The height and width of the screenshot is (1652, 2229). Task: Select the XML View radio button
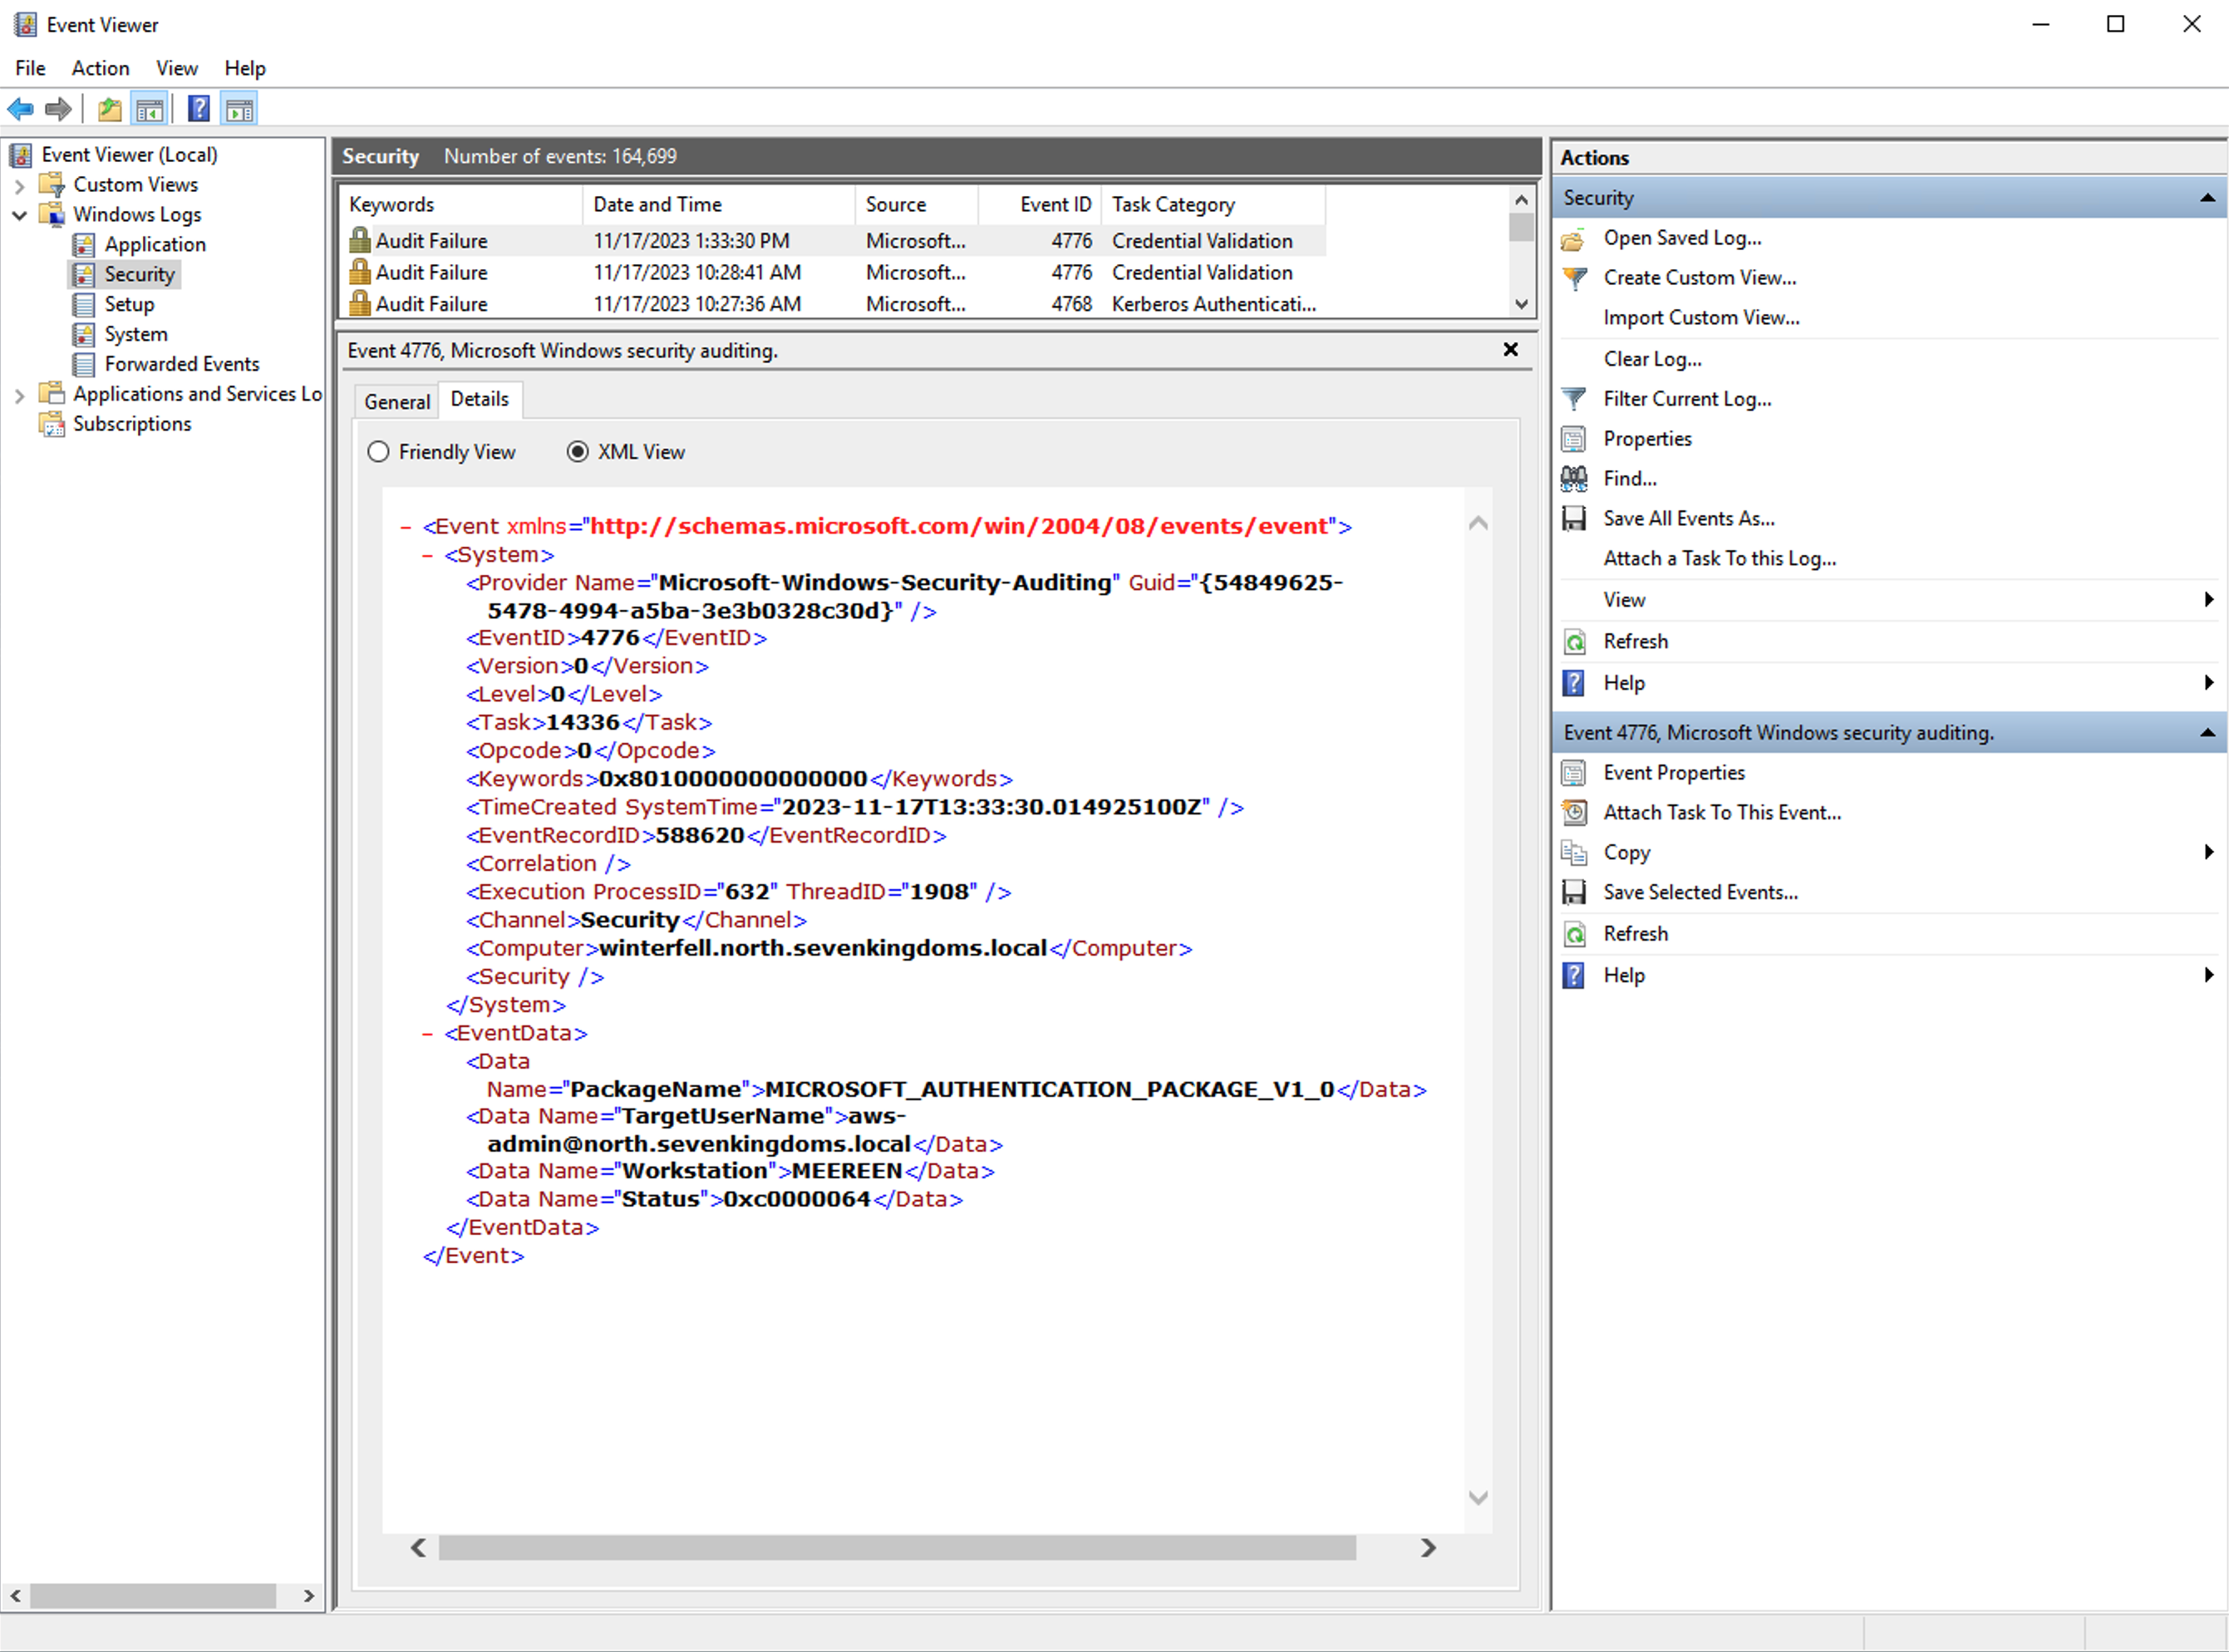coord(579,451)
